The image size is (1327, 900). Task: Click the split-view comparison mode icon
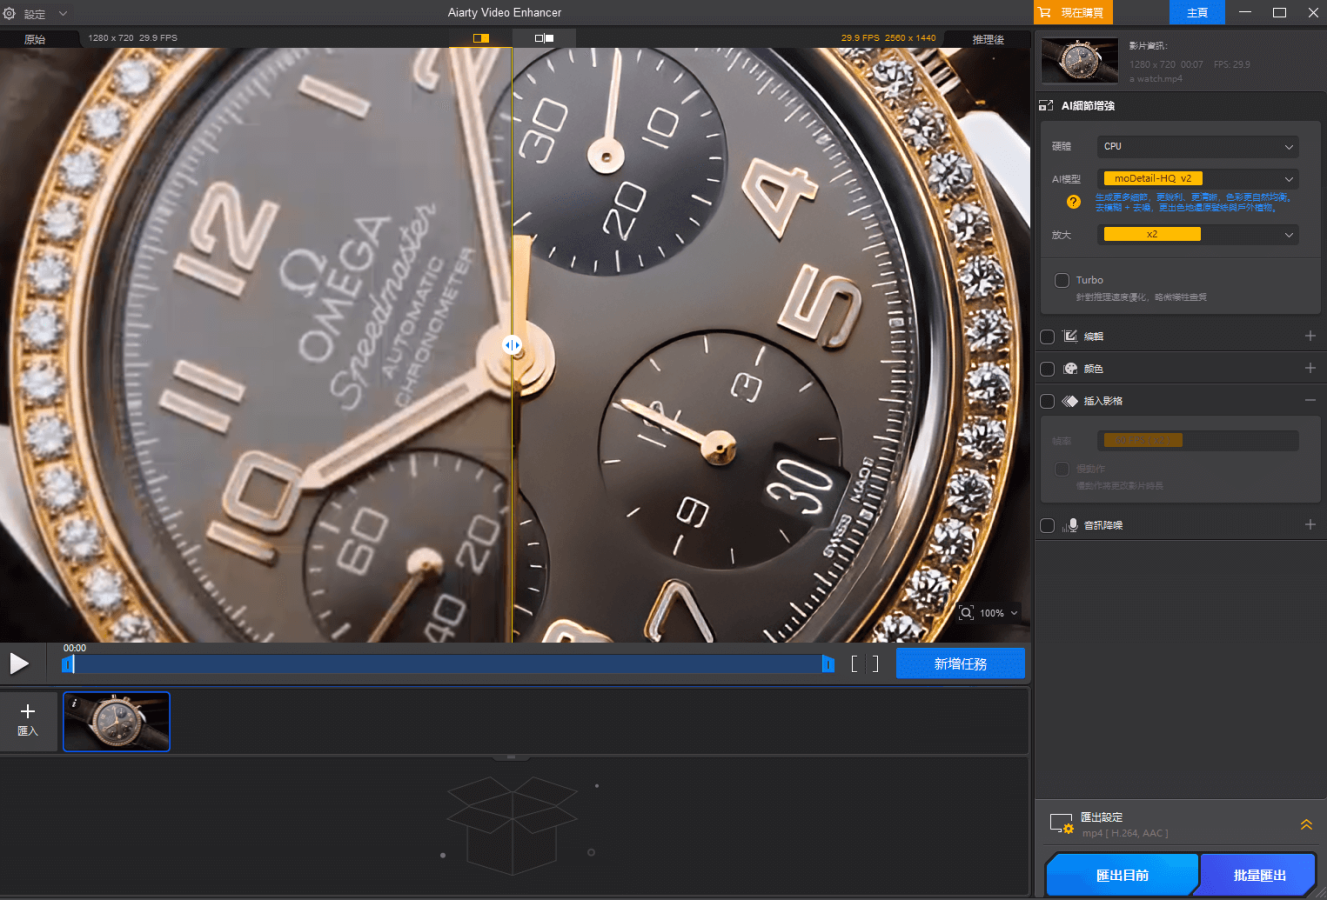coord(481,38)
